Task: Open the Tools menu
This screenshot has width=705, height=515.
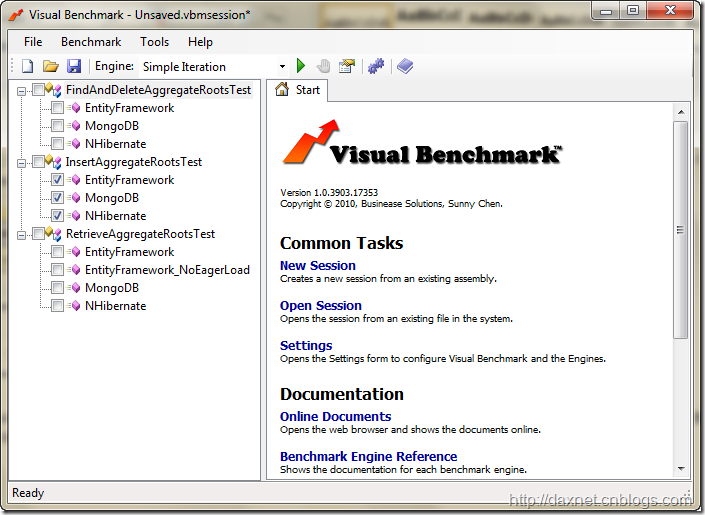Action: [154, 42]
